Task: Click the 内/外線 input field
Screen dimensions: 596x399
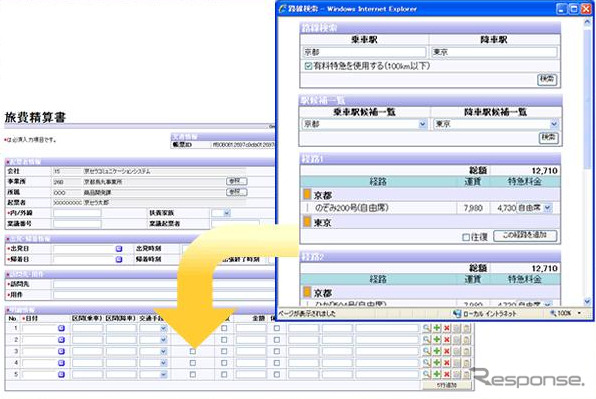Action: click(77, 213)
